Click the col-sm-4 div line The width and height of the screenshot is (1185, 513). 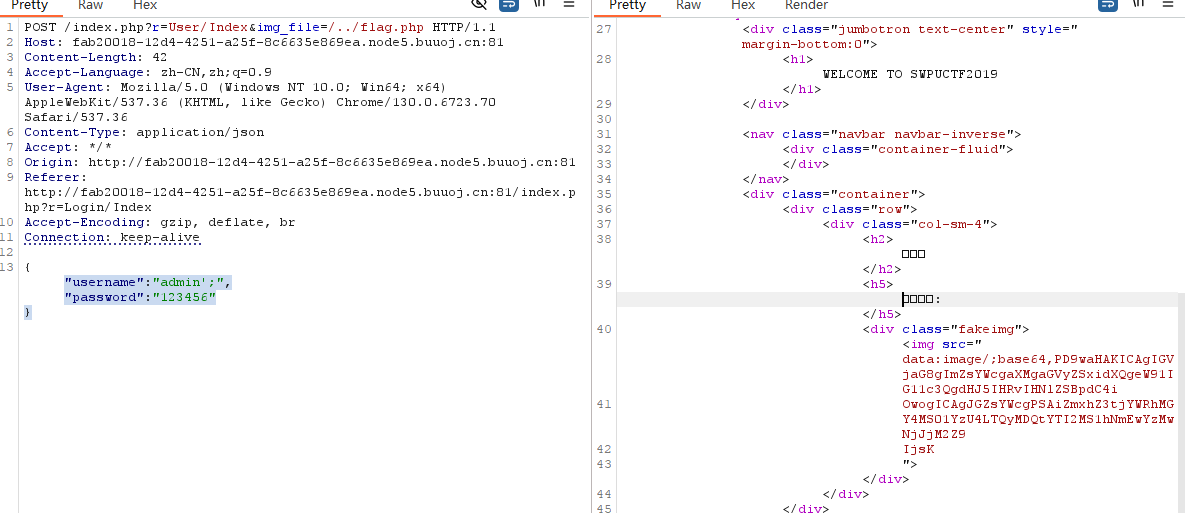(x=910, y=224)
